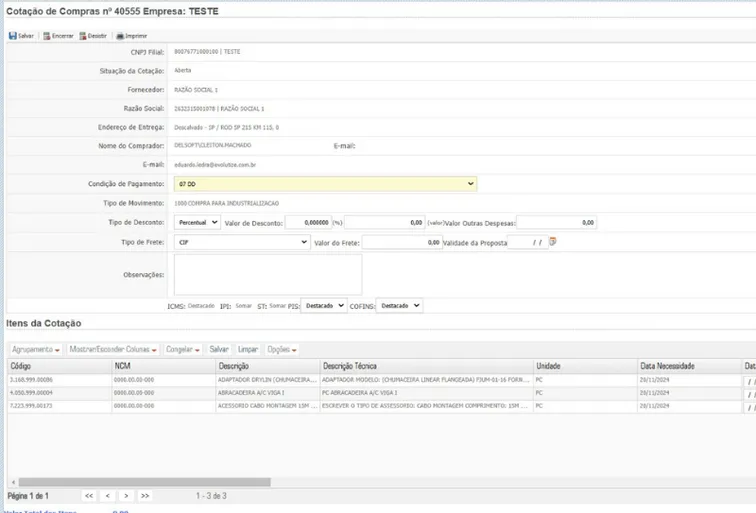The width and height of the screenshot is (756, 513).
Task: Expand Mostrar/Esconder Colunas menu
Action: [x=113, y=349]
